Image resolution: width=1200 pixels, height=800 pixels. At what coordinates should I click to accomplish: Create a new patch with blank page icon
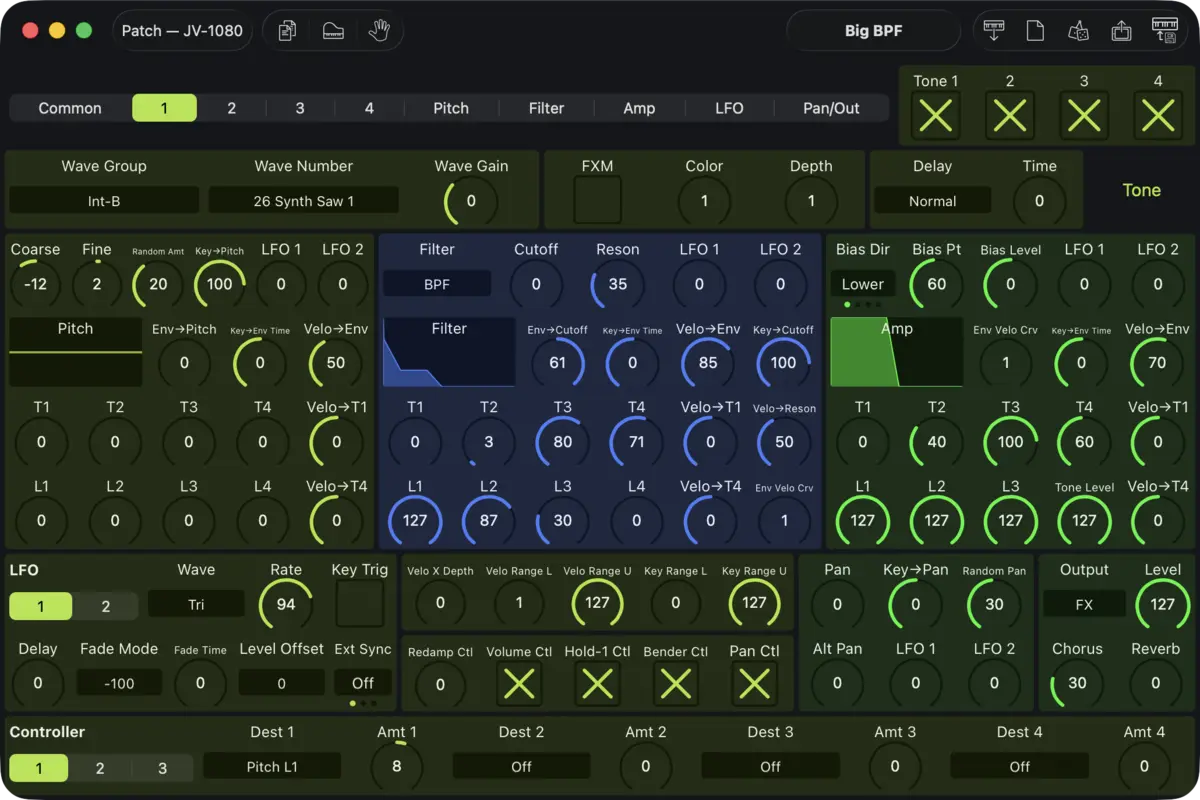click(1036, 31)
